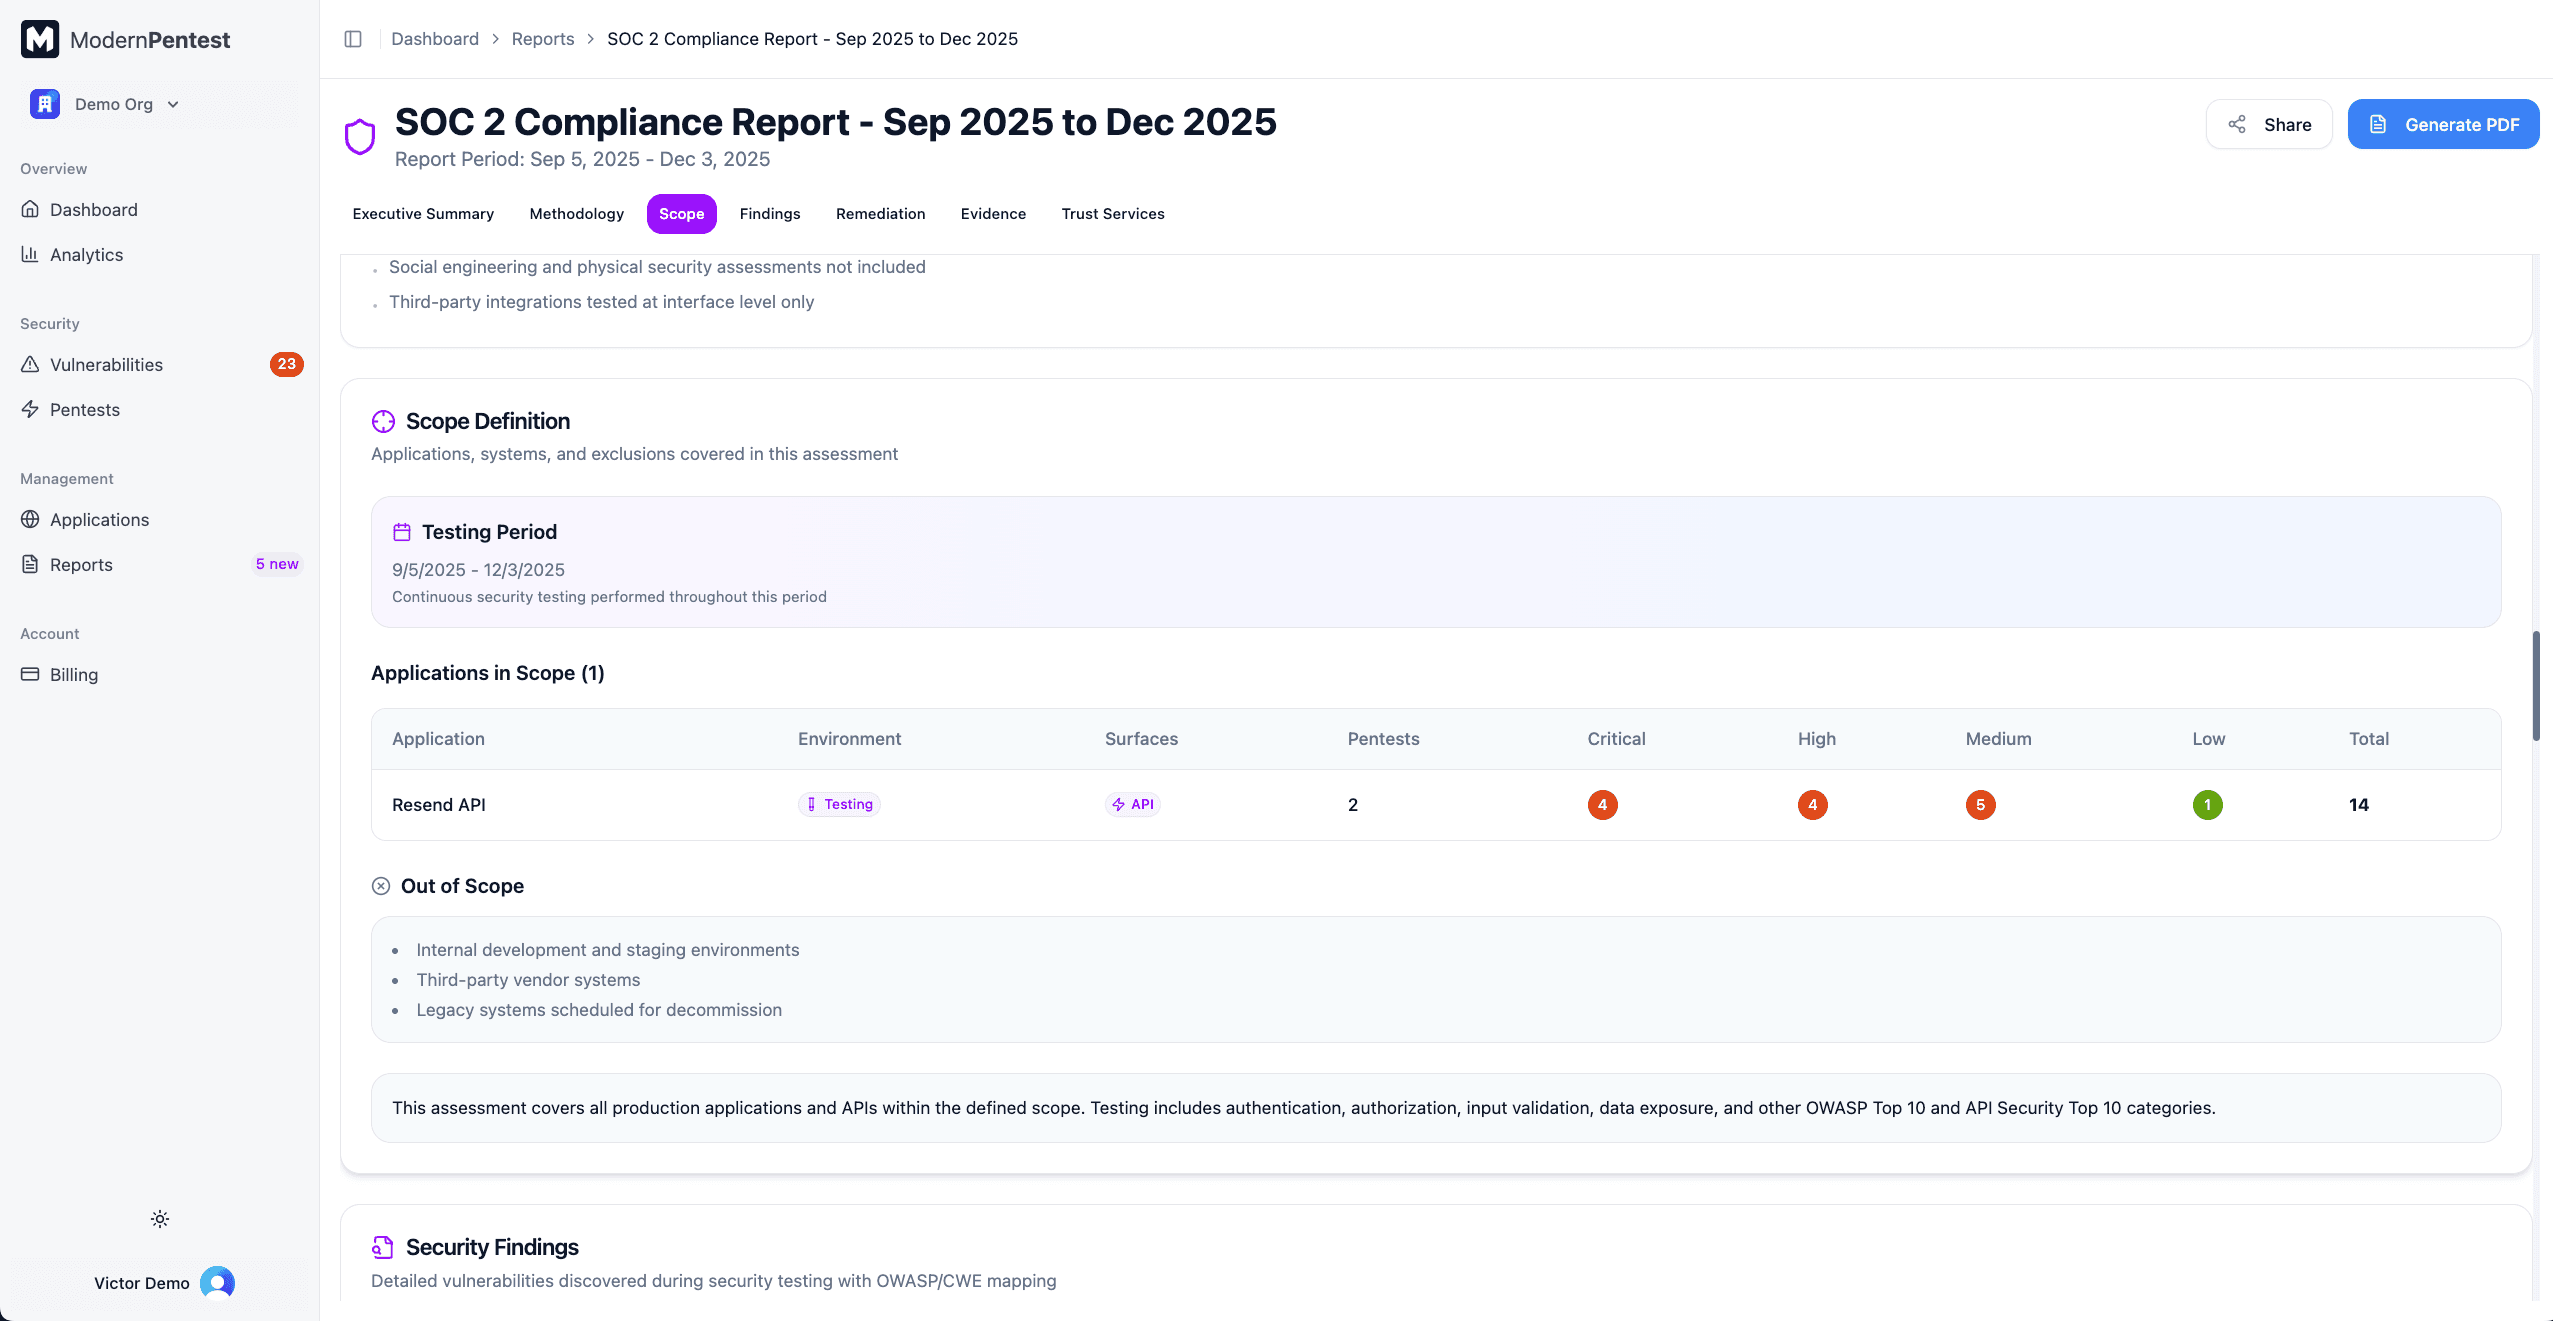The image size is (2553, 1321).
Task: Click the Generate PDF button
Action: 2443,124
